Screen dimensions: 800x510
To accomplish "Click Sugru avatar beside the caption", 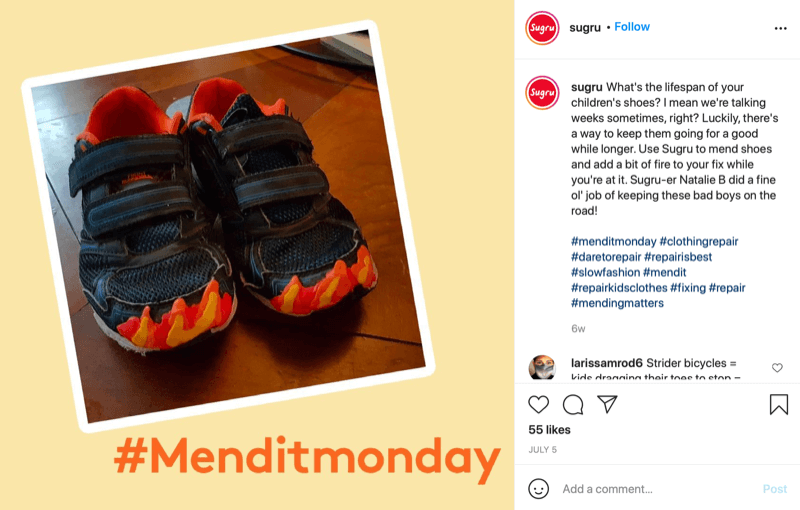I will coord(542,93).
